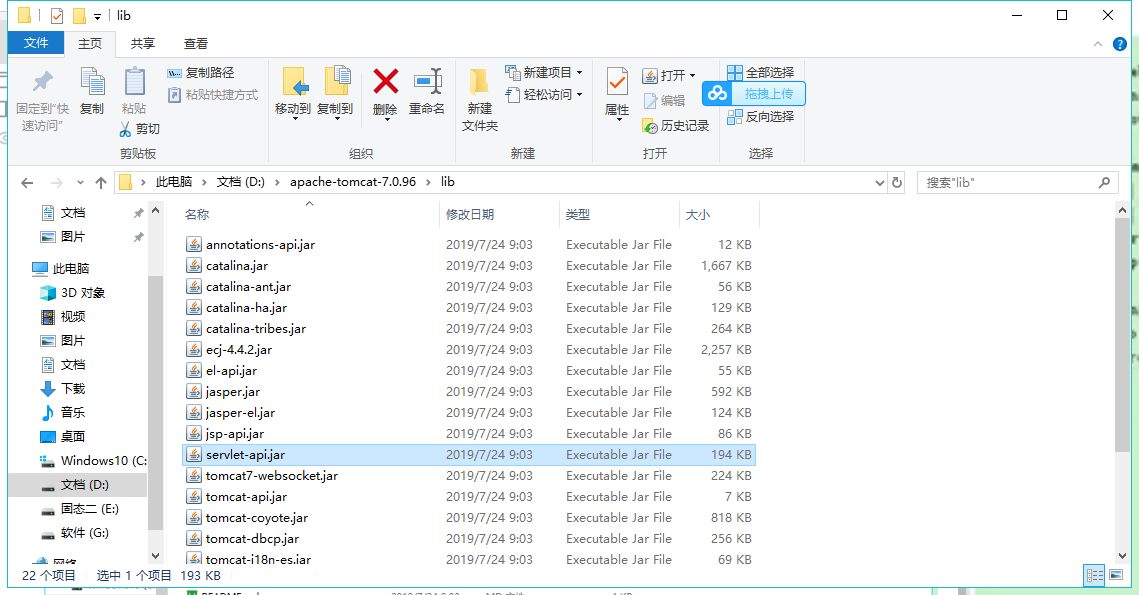The image size is (1139, 595).
Task: Open the address bar history dropdown
Action: click(x=879, y=182)
